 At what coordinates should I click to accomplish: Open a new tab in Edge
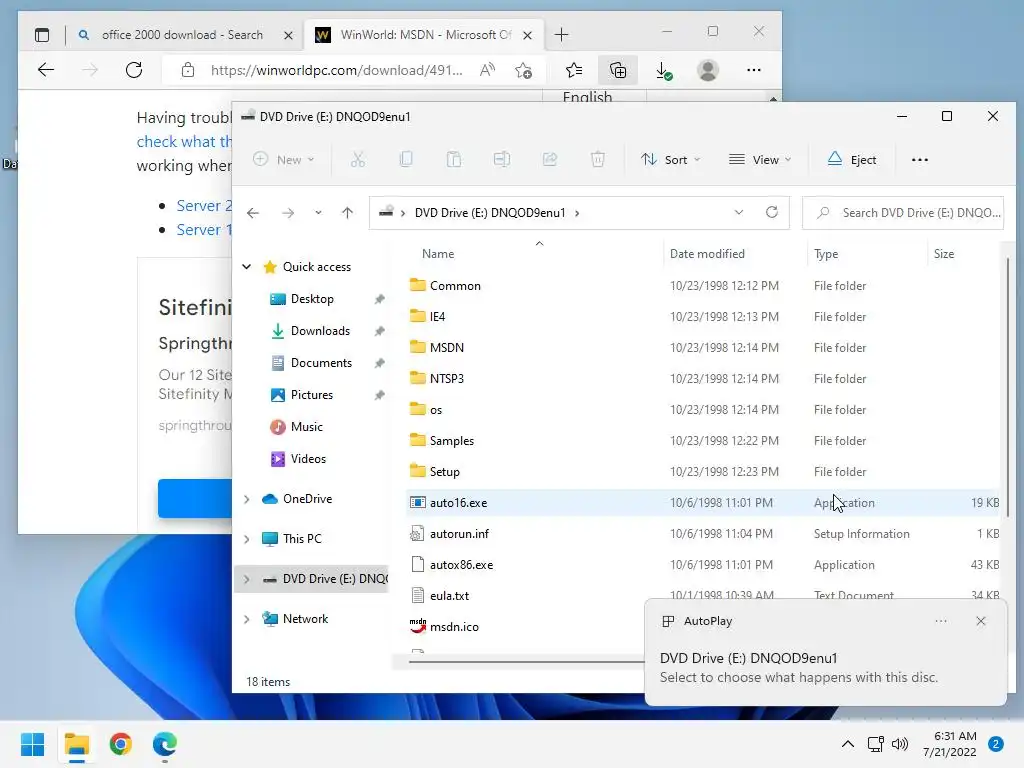pos(561,35)
